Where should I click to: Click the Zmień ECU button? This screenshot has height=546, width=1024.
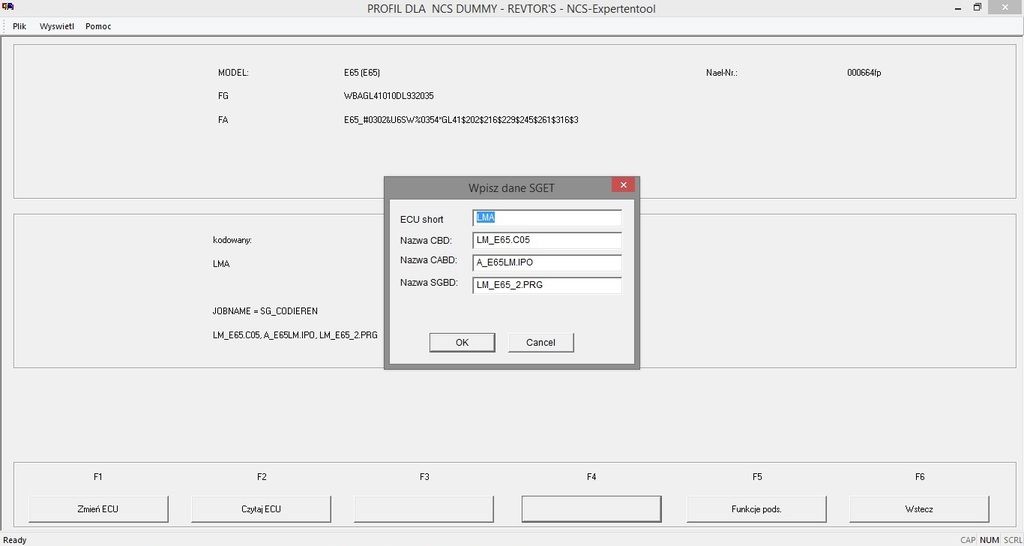point(98,509)
